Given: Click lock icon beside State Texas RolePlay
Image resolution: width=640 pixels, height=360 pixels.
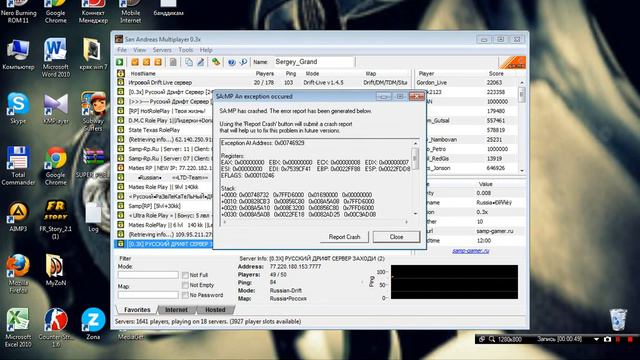Looking at the screenshot, I should 121,130.
